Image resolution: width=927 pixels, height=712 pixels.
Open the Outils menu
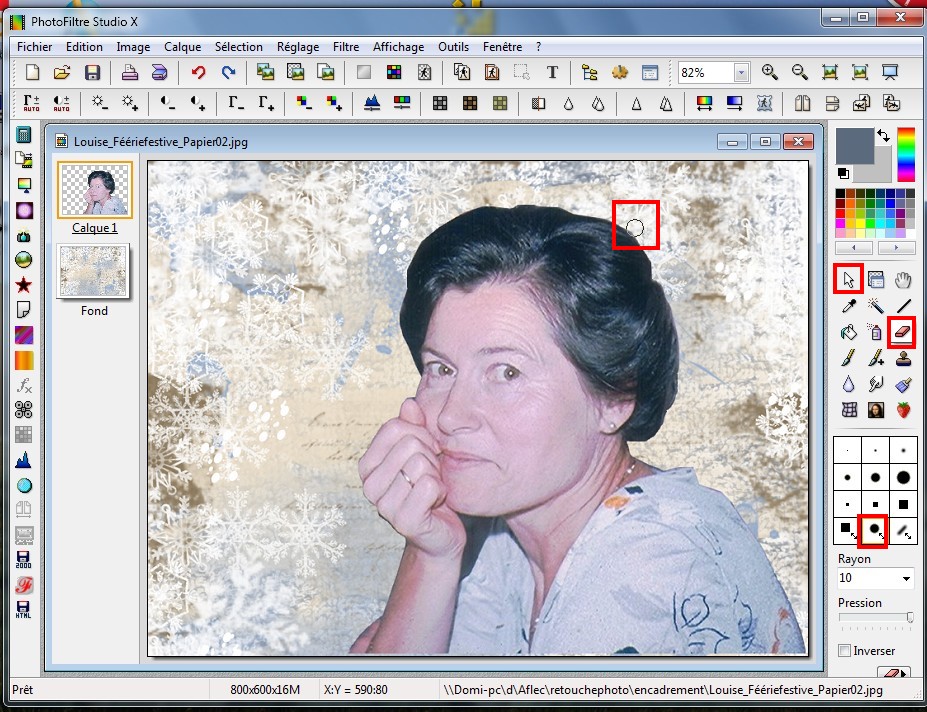click(x=453, y=47)
